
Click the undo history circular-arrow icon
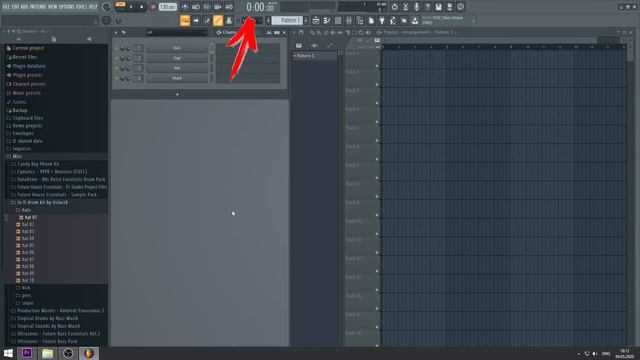pos(394,7)
